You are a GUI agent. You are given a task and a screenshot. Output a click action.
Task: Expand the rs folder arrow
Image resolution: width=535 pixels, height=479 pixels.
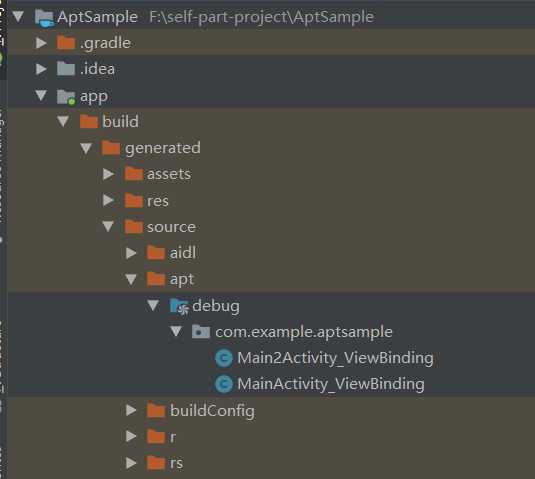tap(131, 463)
